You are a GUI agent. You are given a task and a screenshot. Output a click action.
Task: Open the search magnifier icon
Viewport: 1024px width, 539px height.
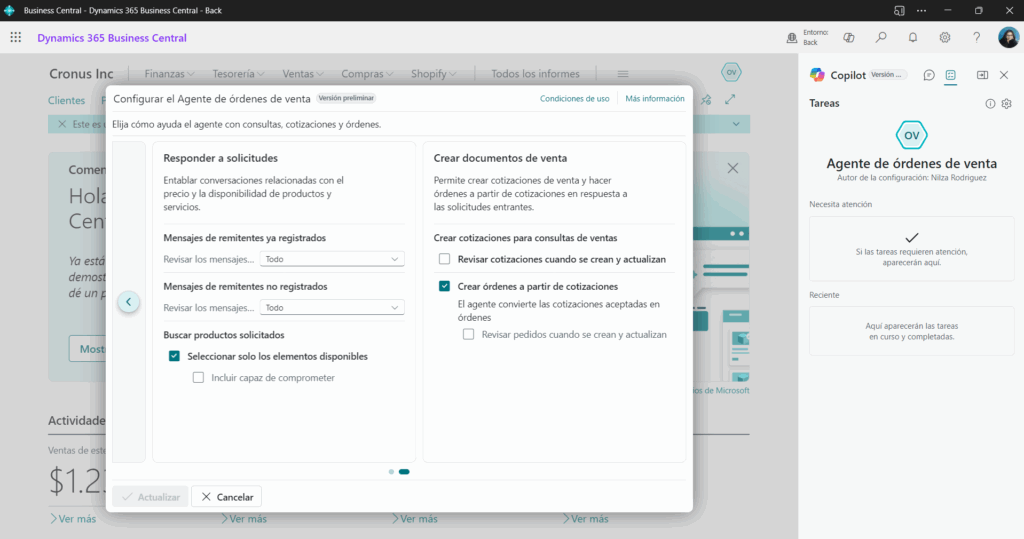tap(881, 37)
